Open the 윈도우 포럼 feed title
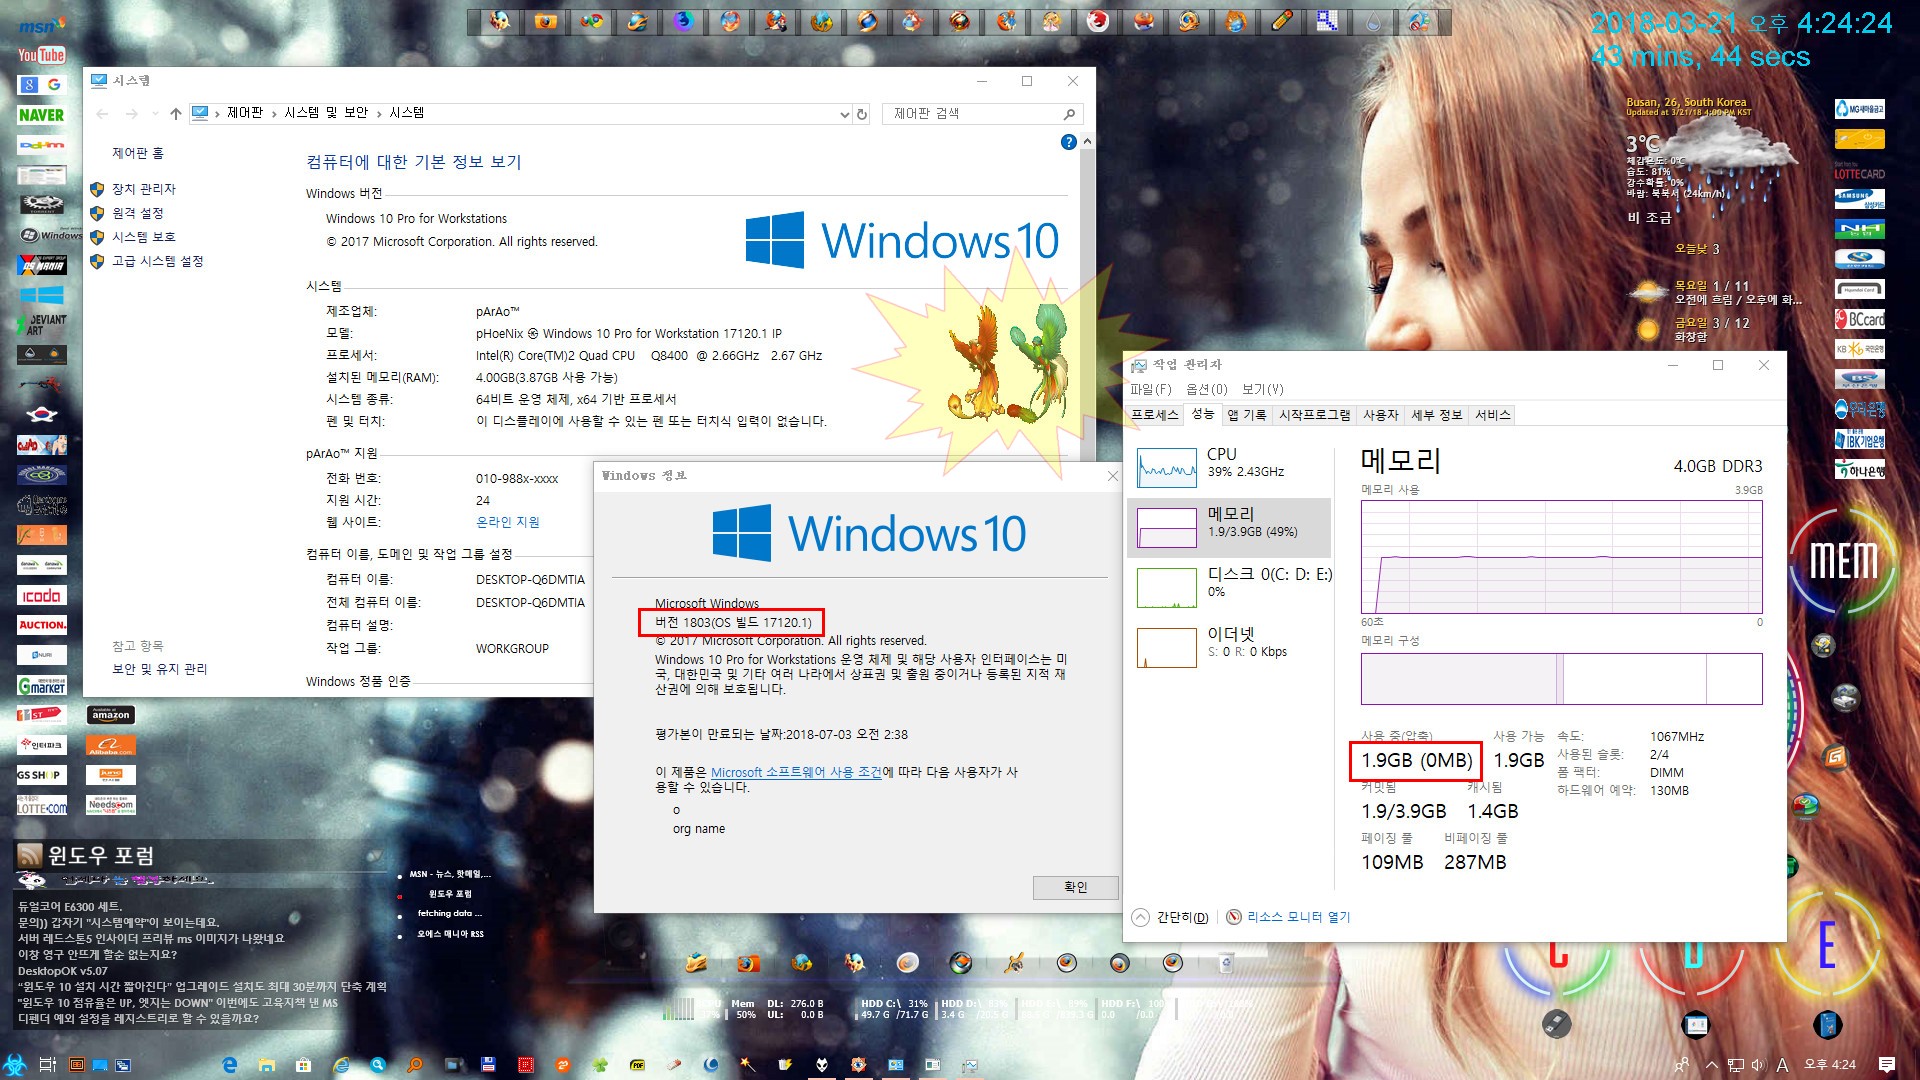The width and height of the screenshot is (1920, 1080). [101, 855]
